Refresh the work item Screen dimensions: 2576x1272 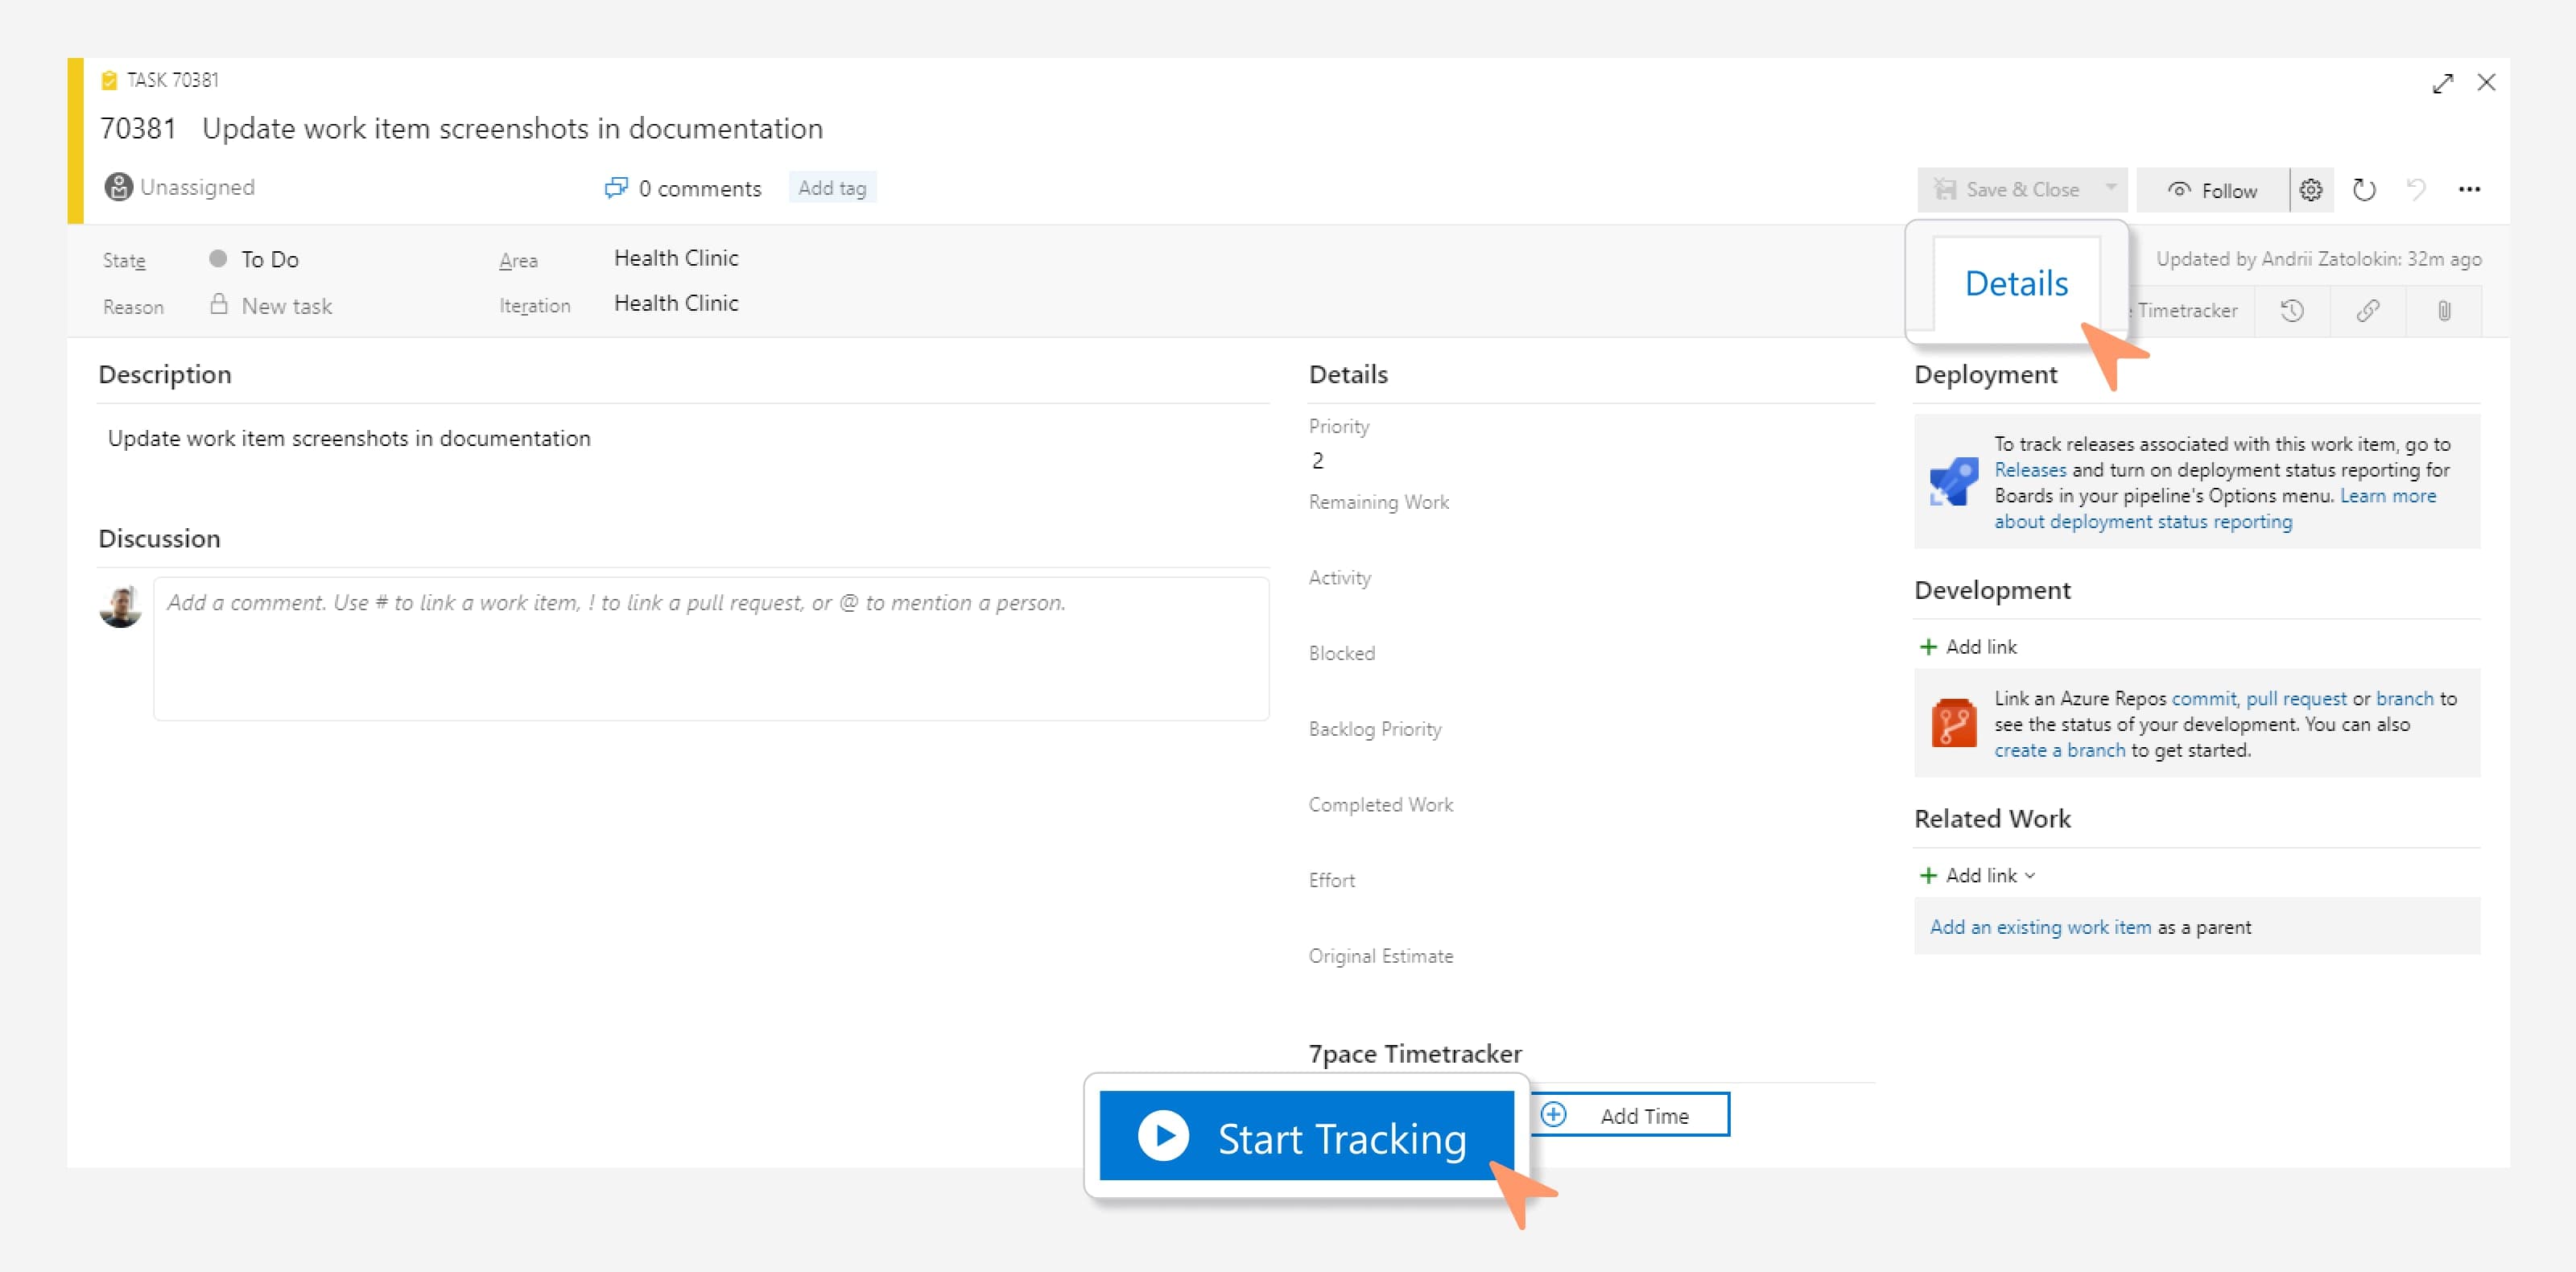click(x=2364, y=190)
